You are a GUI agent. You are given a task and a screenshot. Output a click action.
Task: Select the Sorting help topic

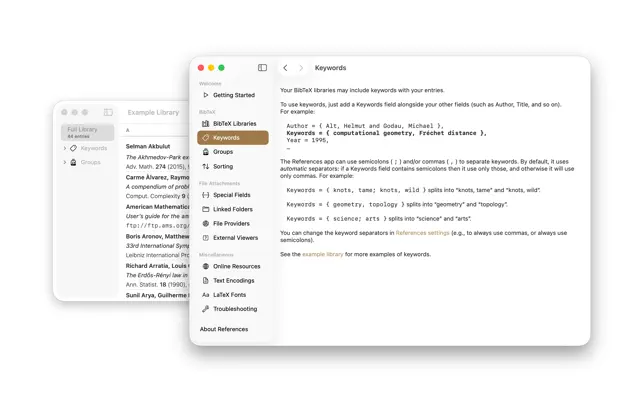click(x=233, y=167)
